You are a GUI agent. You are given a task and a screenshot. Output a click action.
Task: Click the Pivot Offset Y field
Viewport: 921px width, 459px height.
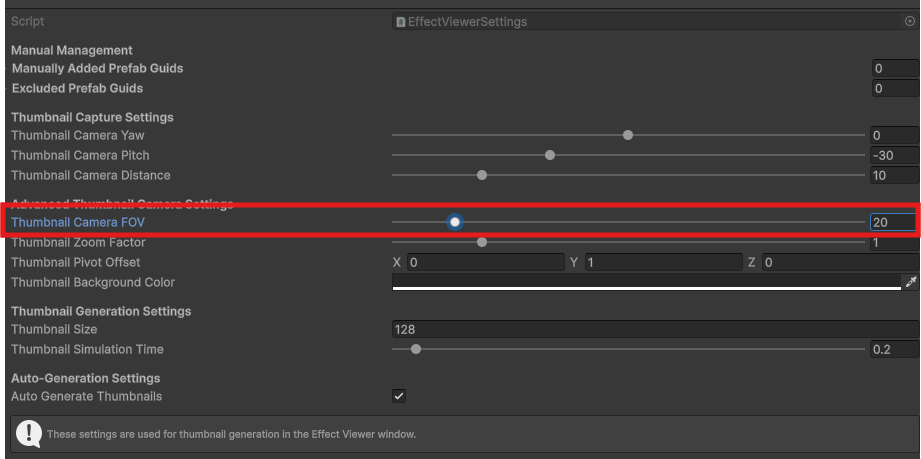(661, 262)
